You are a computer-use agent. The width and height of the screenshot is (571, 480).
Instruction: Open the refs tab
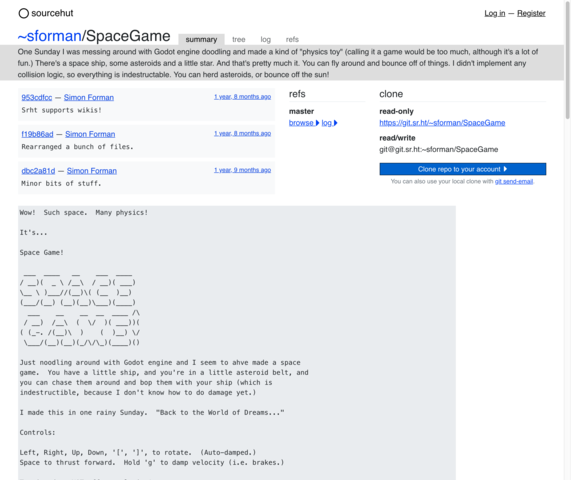point(292,39)
